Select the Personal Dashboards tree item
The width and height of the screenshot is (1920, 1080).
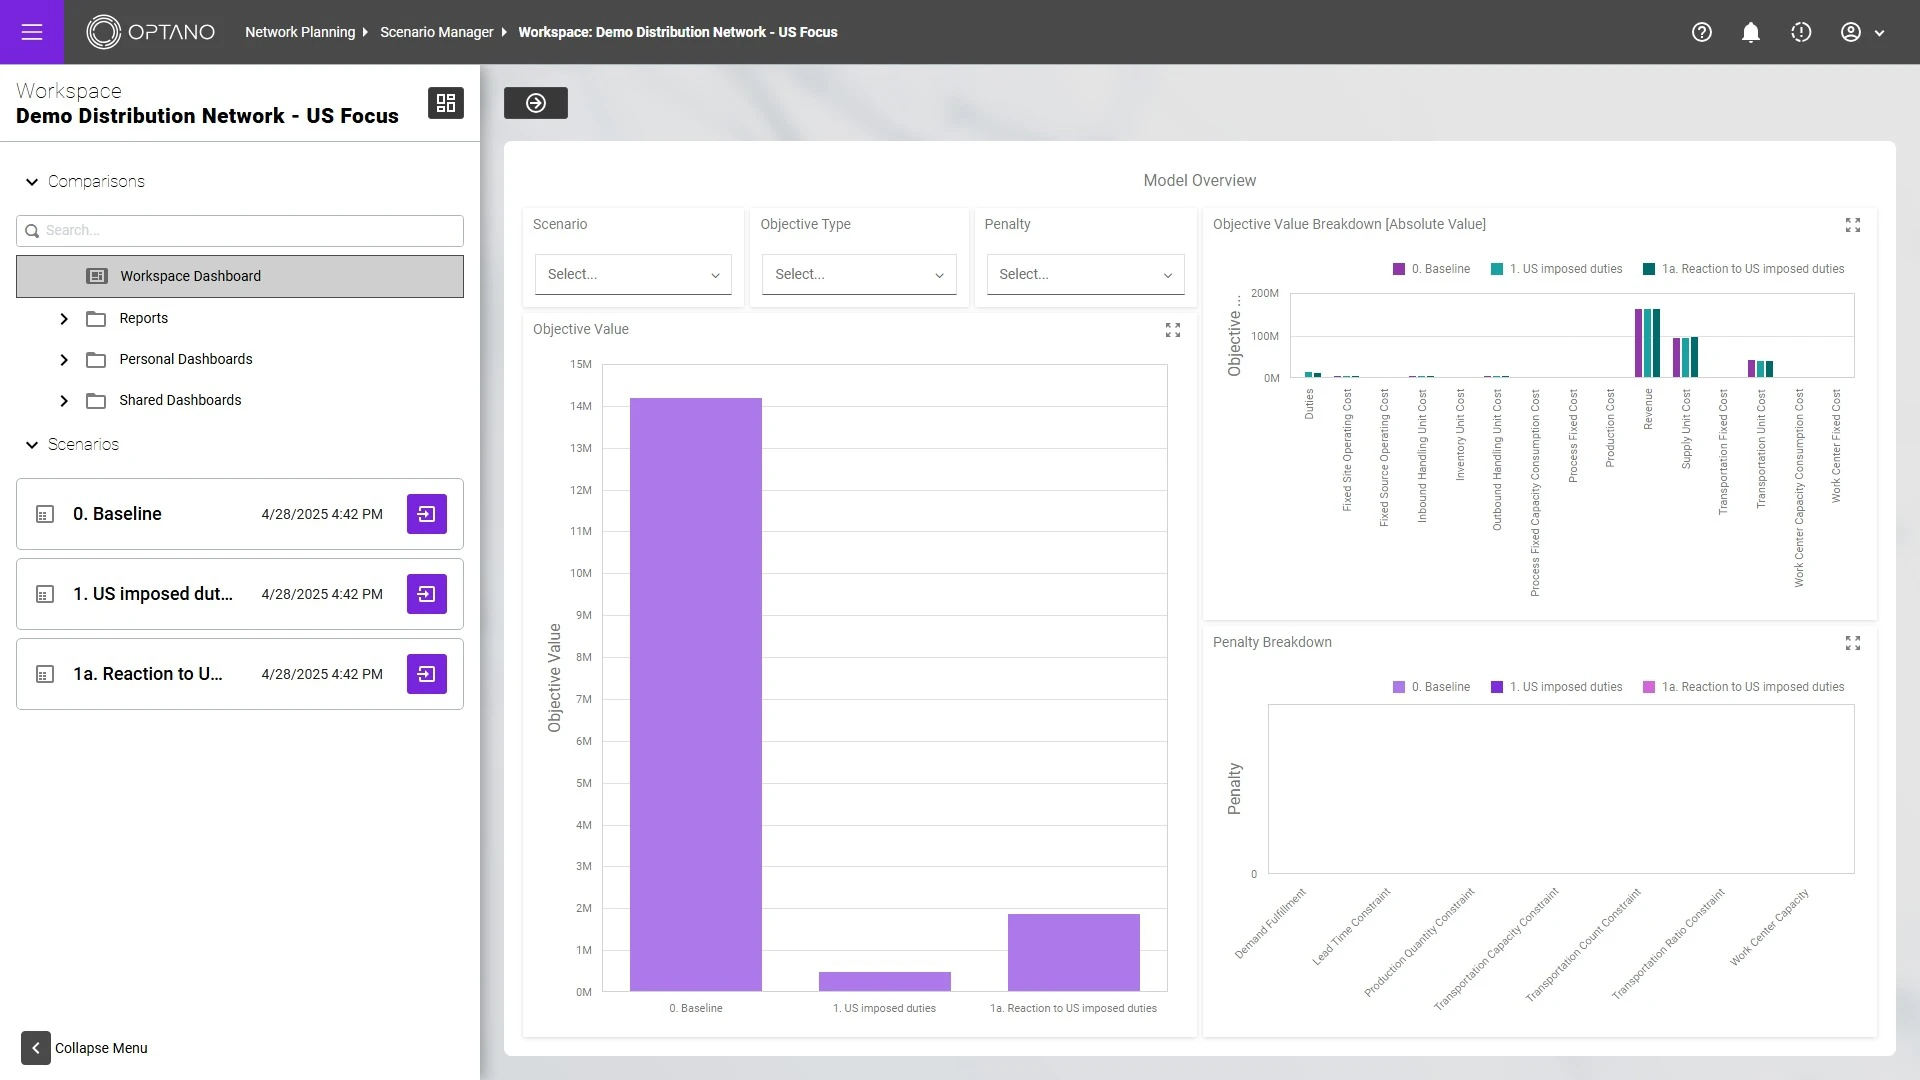[186, 359]
